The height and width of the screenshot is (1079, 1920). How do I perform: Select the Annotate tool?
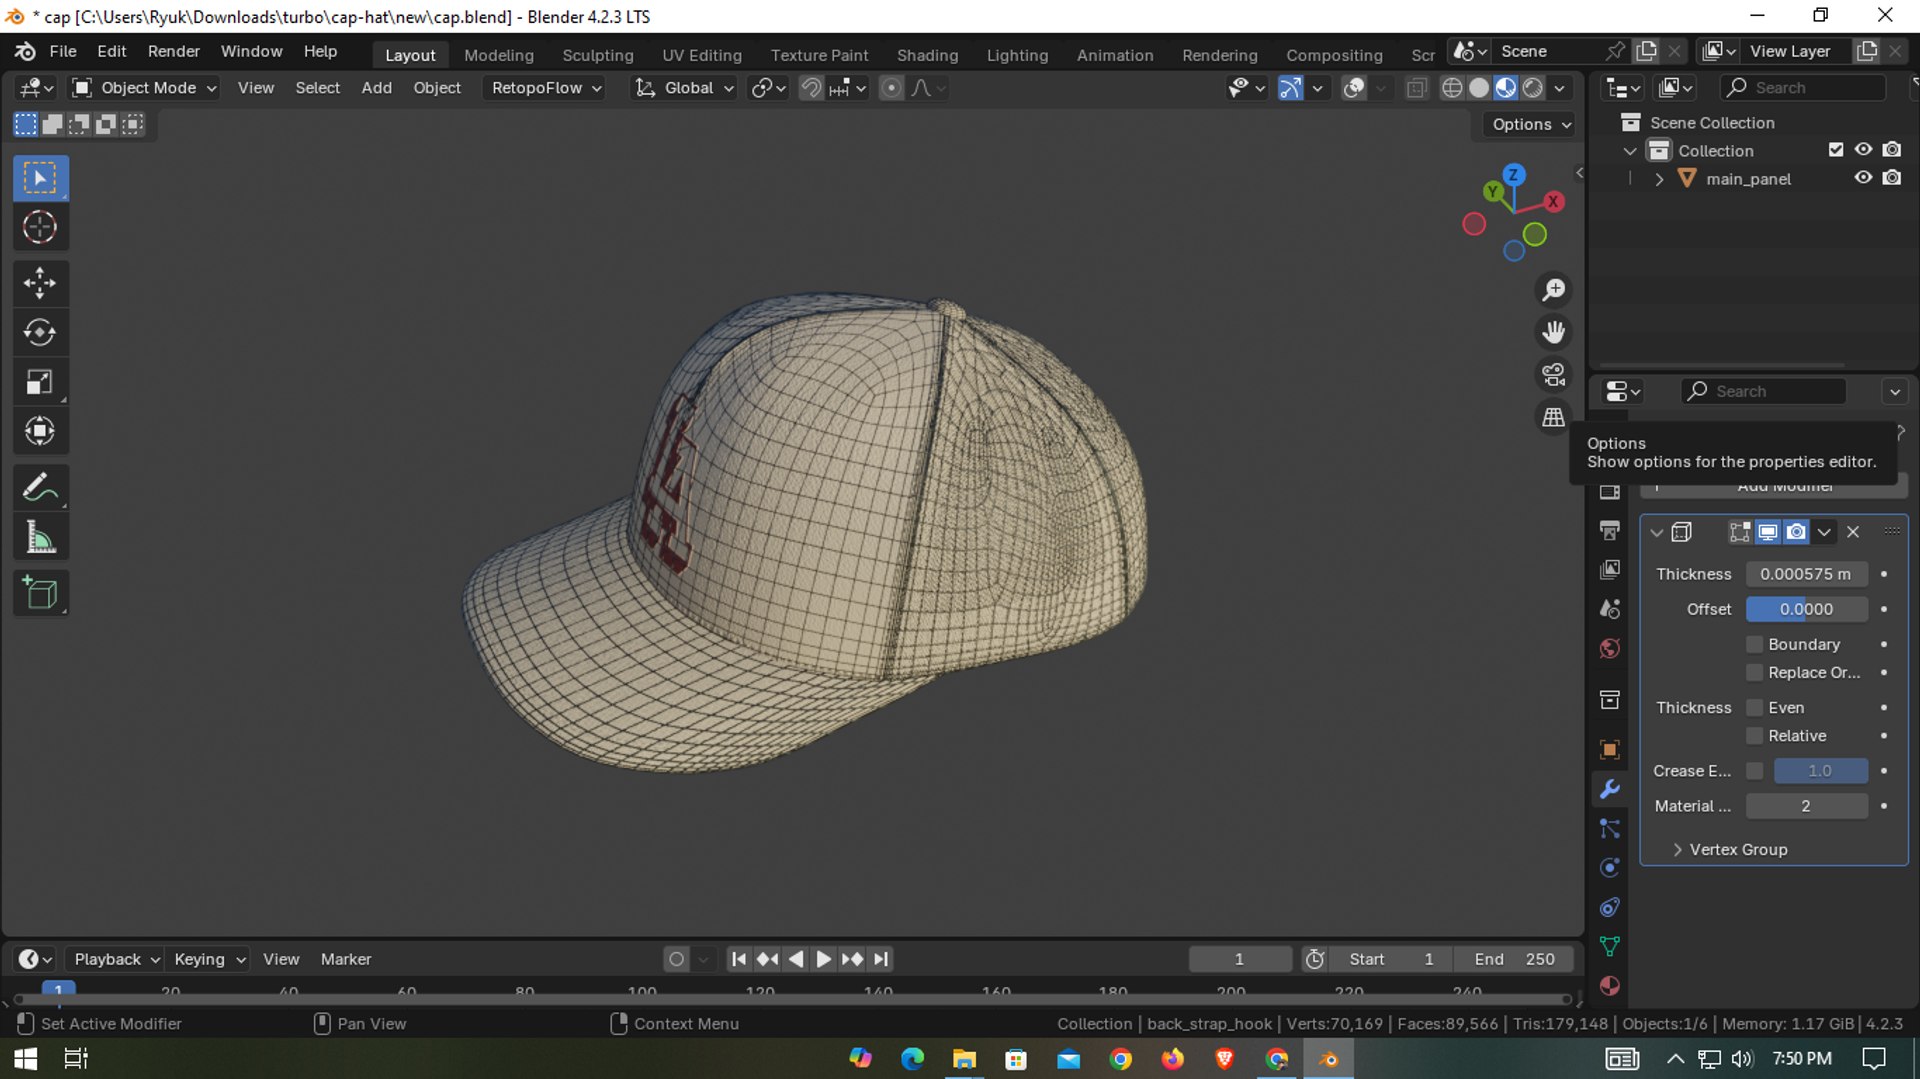40,488
